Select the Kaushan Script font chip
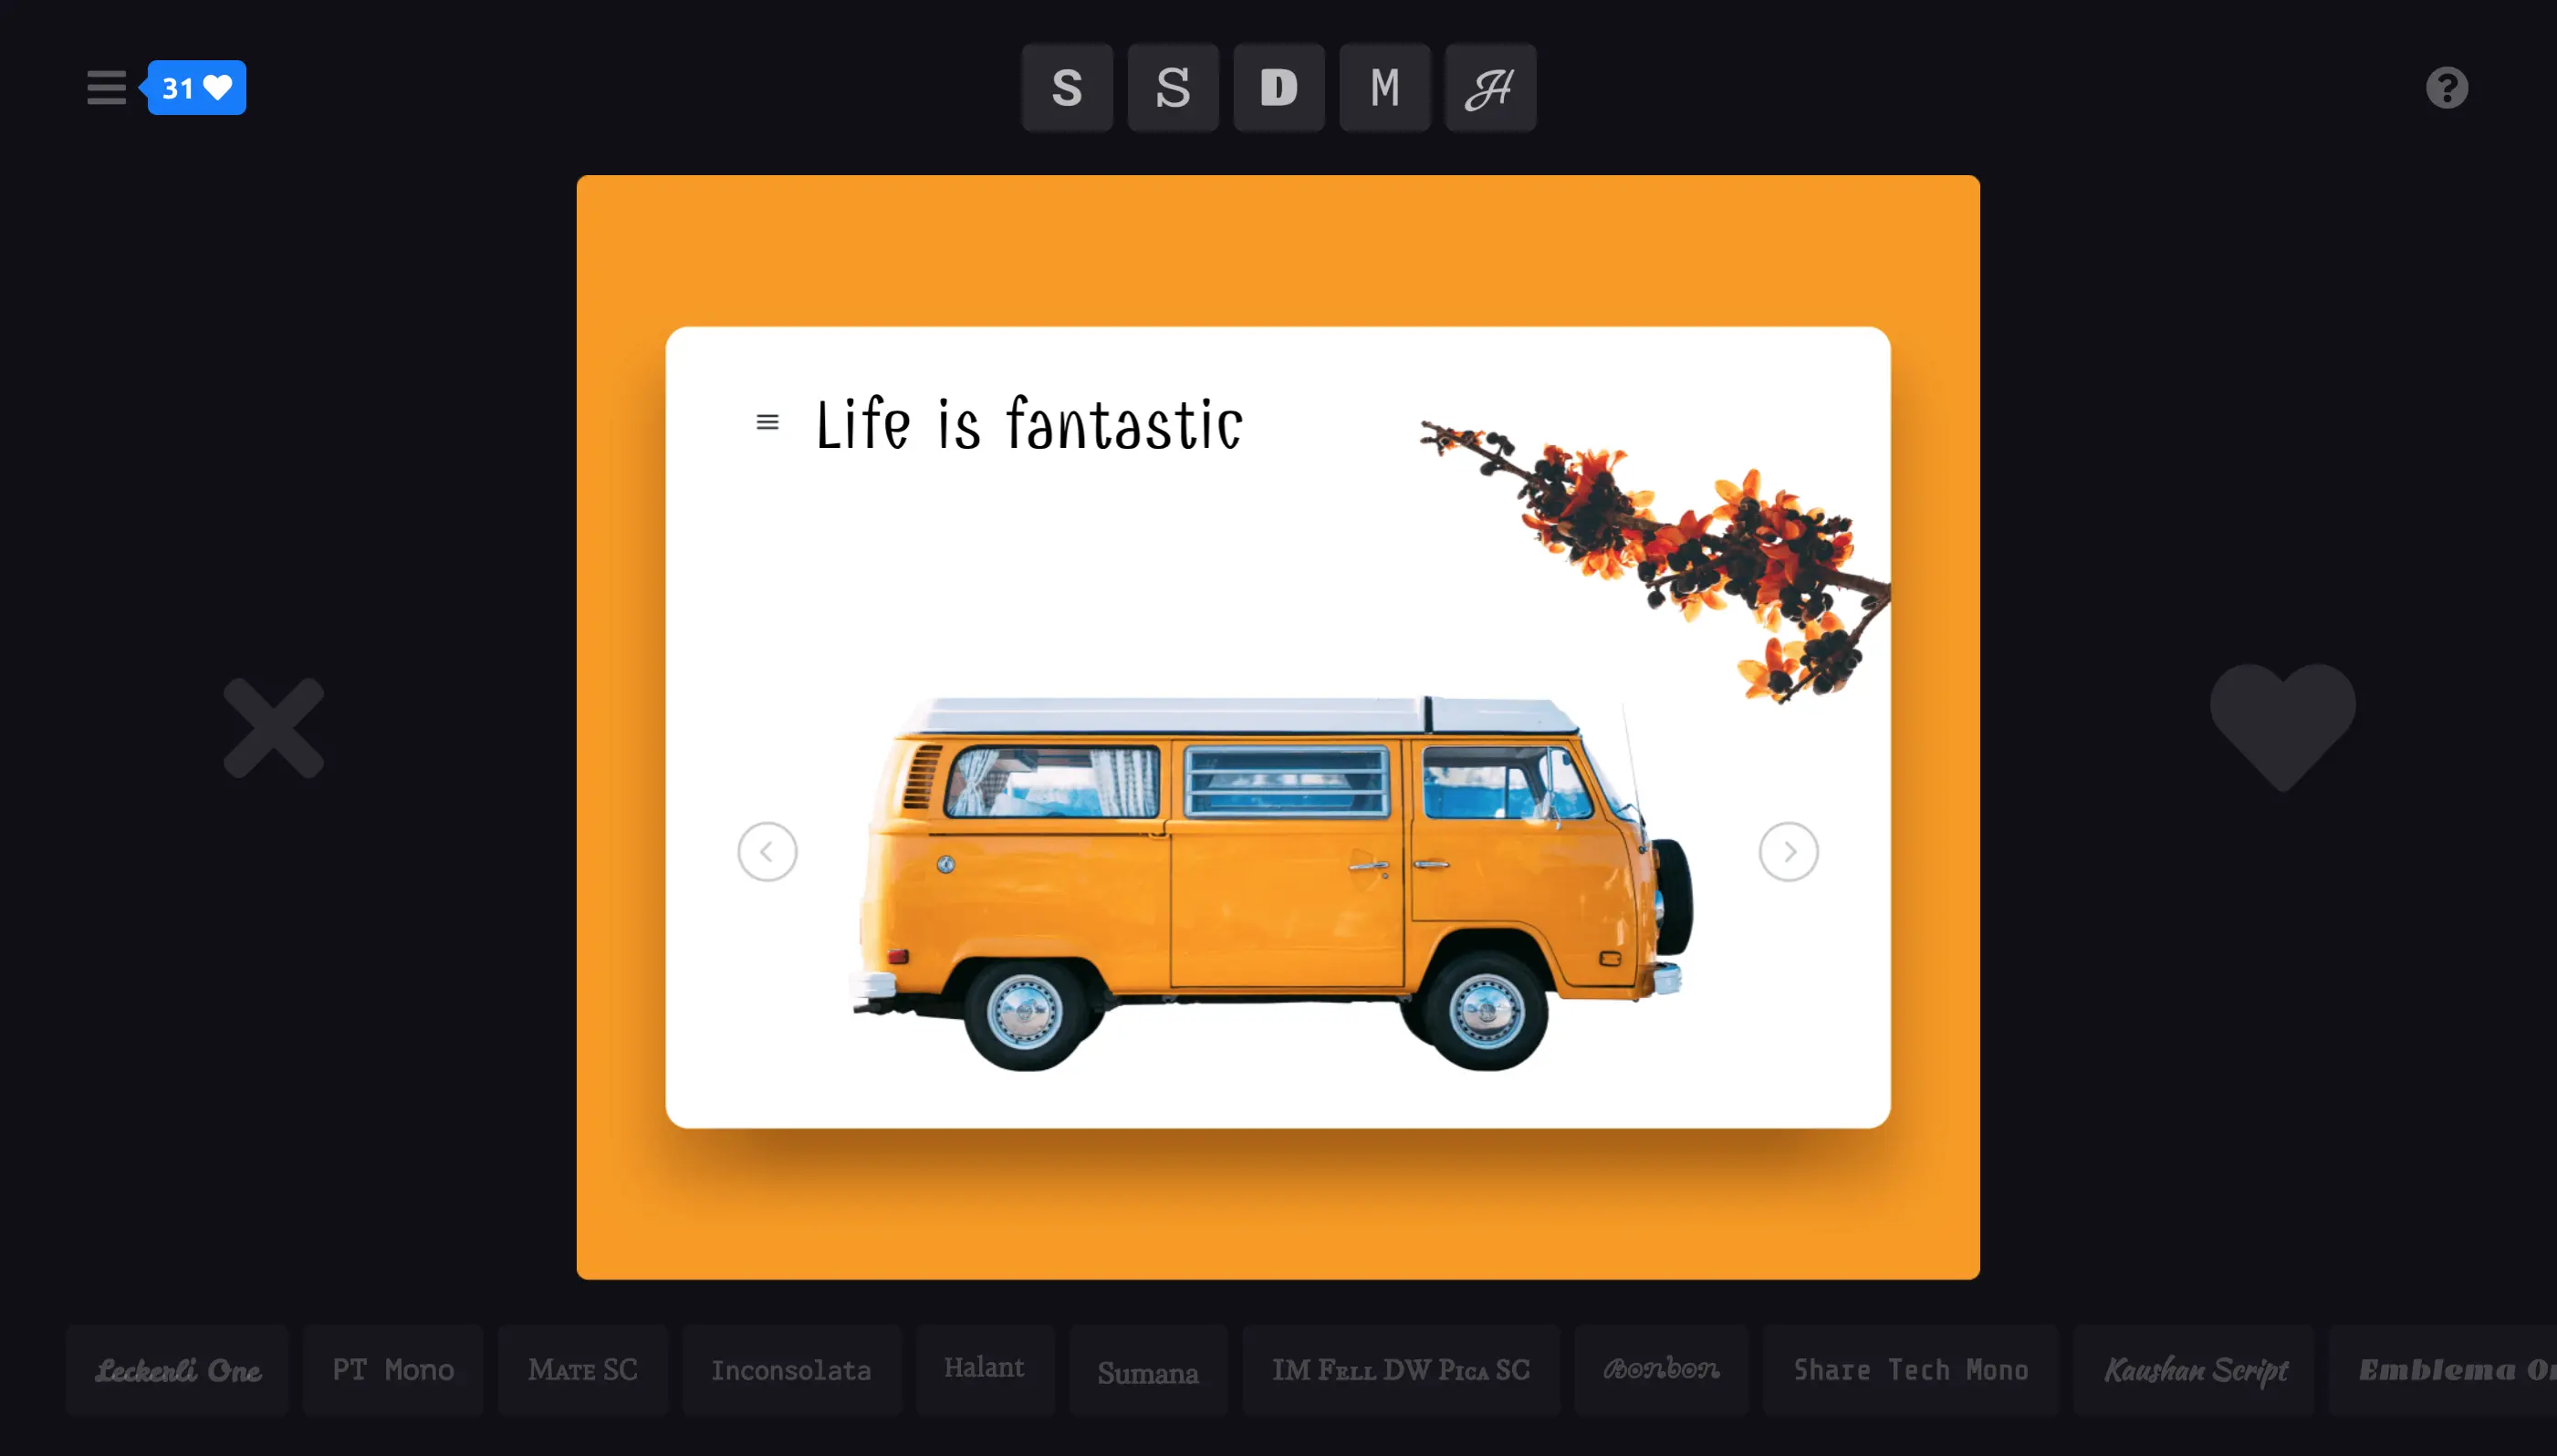2557x1456 pixels. pyautogui.click(x=2194, y=1370)
